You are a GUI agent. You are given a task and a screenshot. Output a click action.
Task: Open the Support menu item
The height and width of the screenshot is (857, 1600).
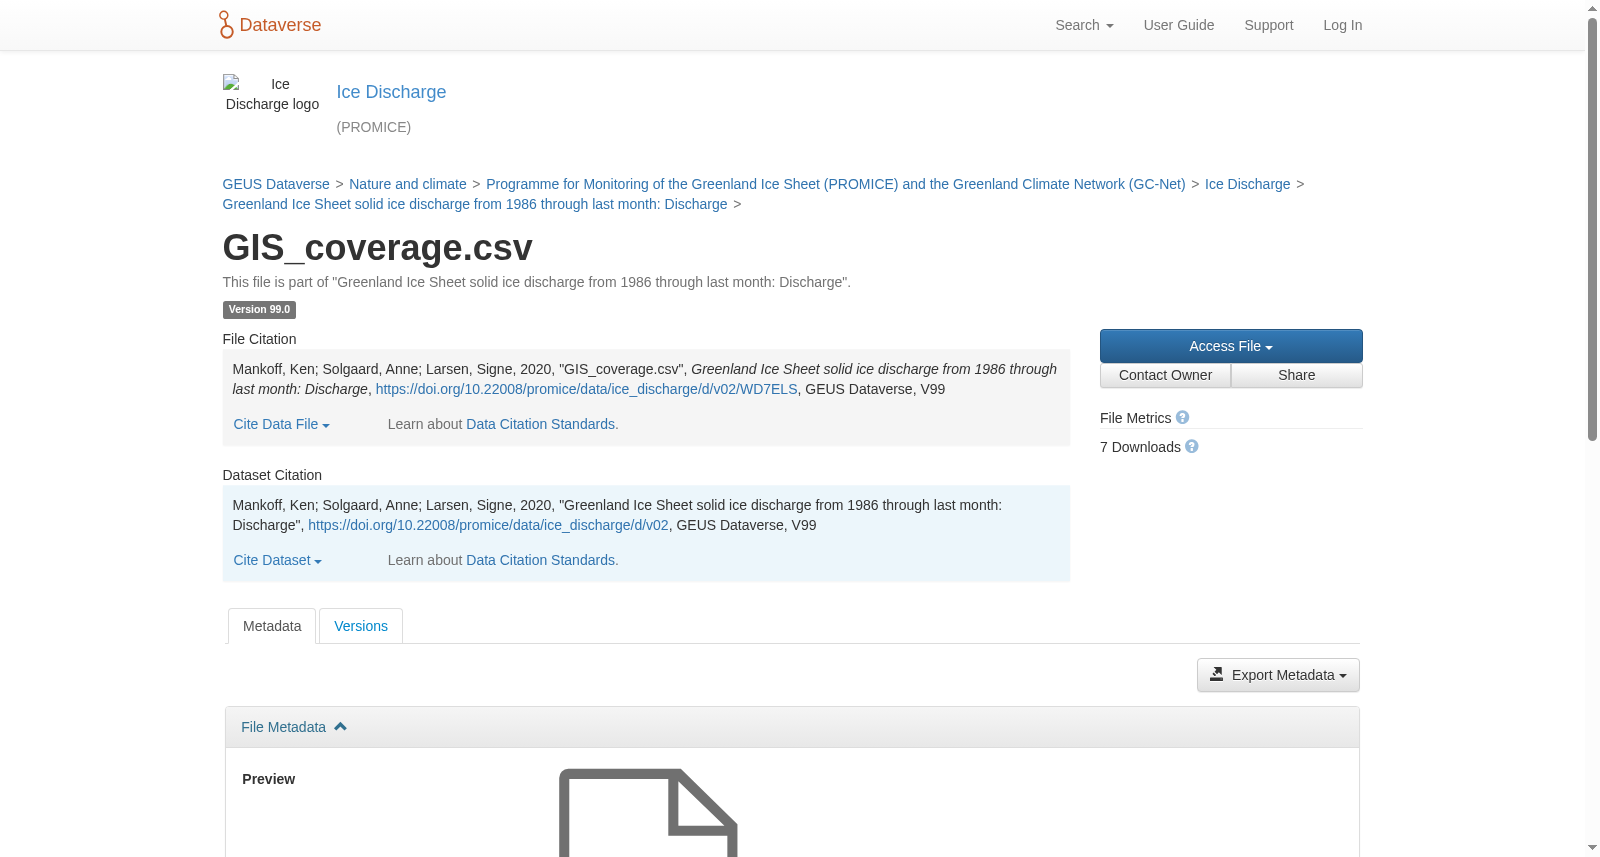coord(1269,25)
